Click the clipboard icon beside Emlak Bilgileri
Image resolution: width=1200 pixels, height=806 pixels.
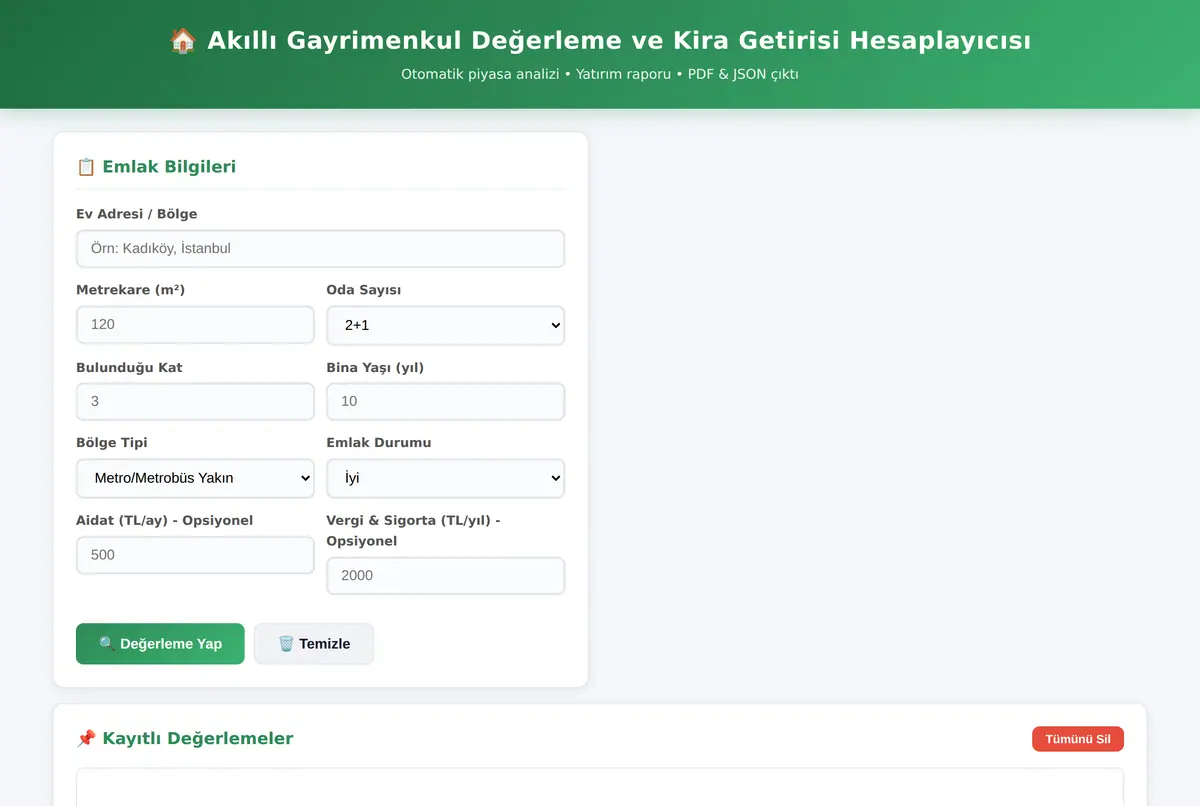86,167
